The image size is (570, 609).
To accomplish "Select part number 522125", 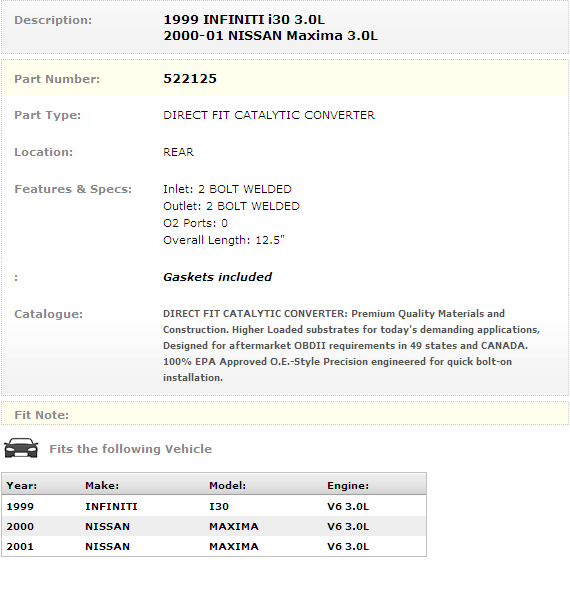I will pyautogui.click(x=190, y=79).
